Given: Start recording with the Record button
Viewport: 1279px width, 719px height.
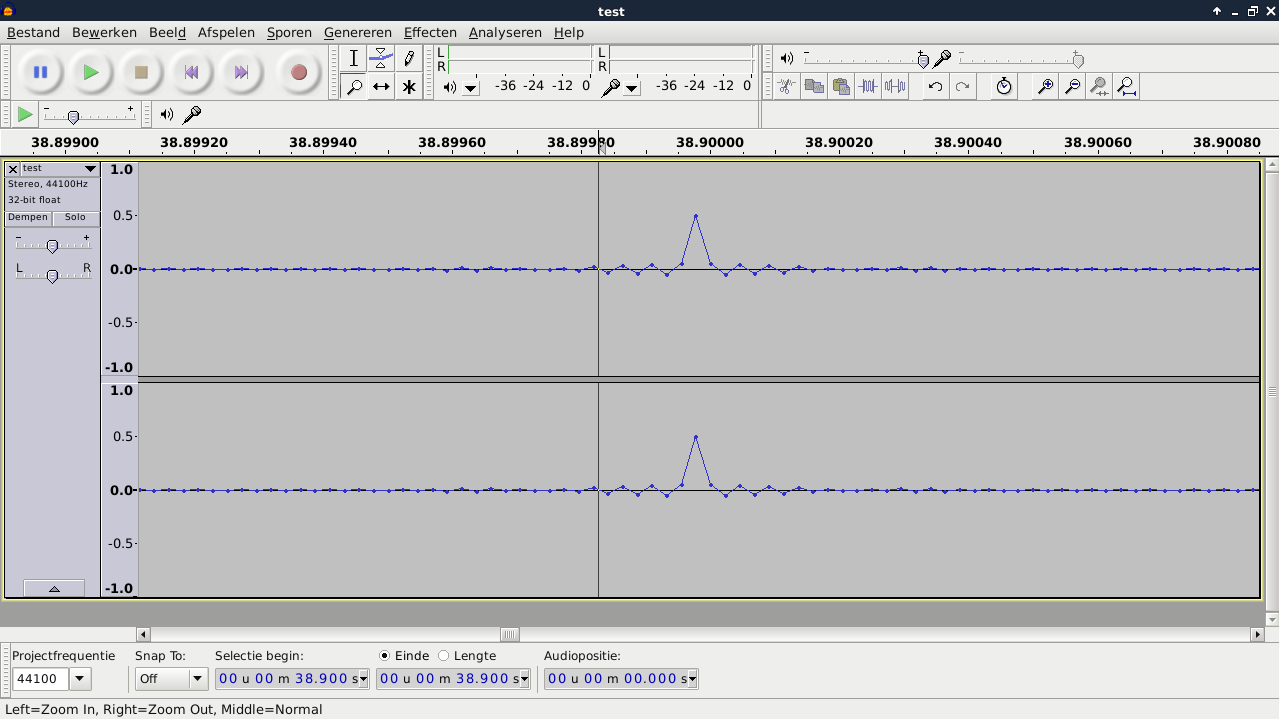Looking at the screenshot, I should point(298,72).
